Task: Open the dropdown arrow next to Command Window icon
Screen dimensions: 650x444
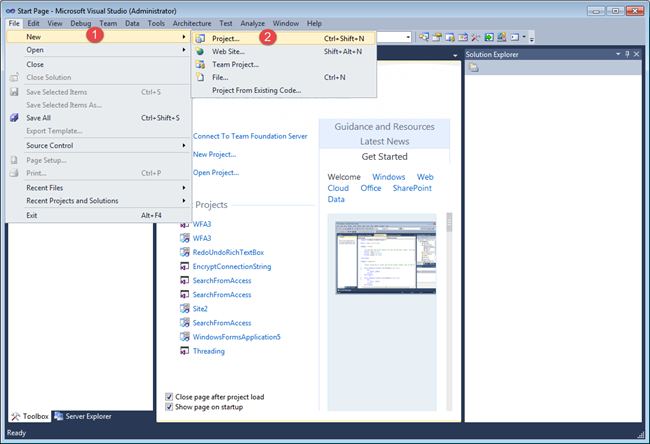Action: click(524, 37)
